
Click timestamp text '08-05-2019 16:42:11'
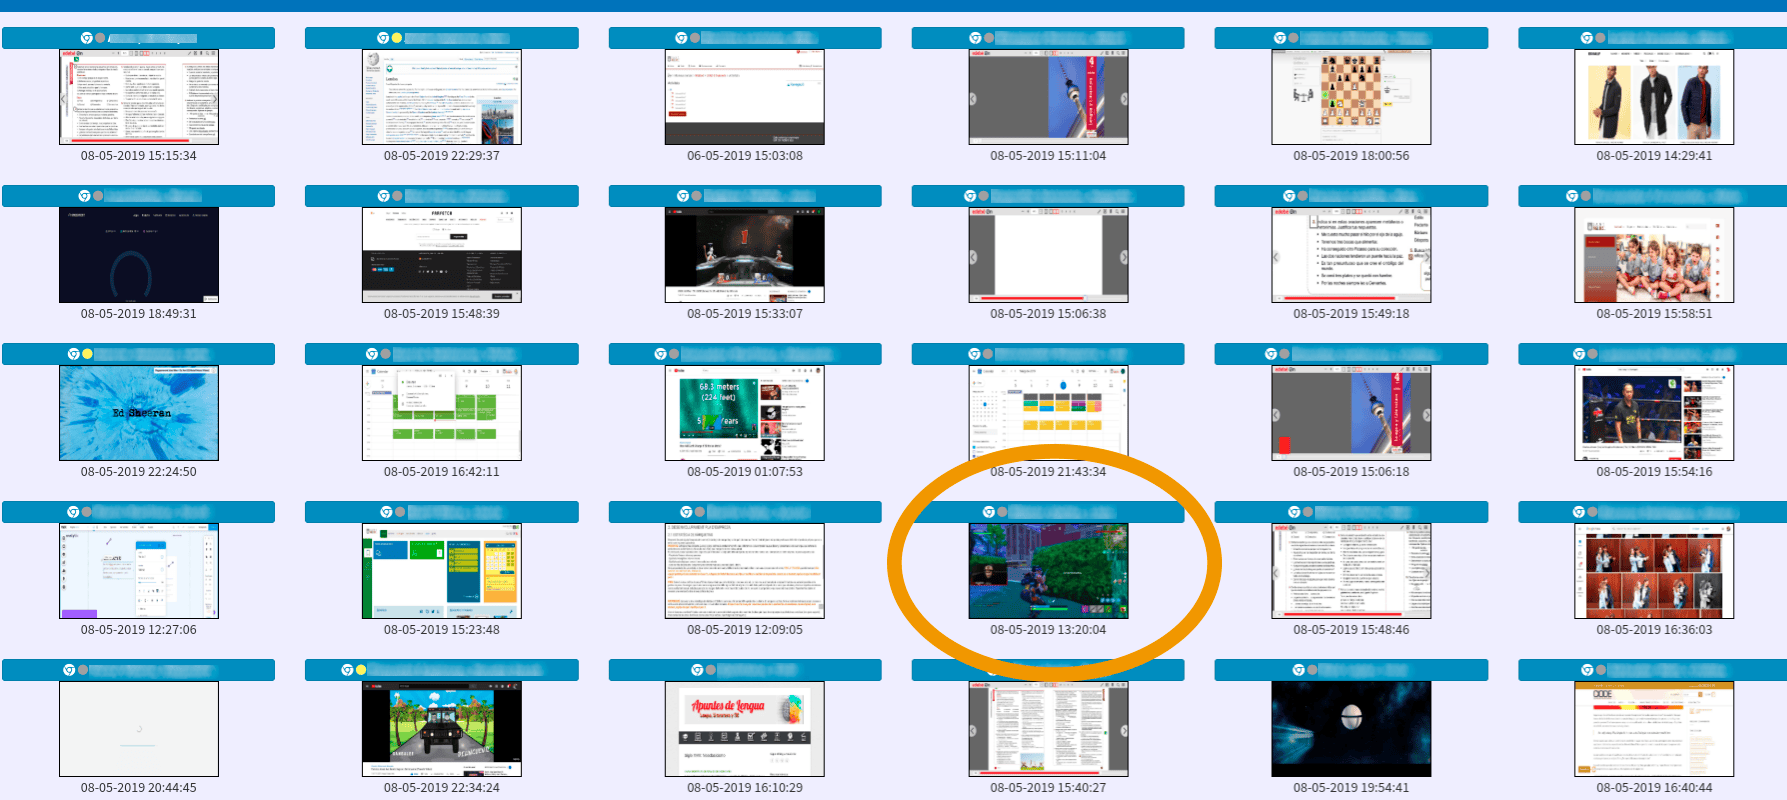[442, 472]
